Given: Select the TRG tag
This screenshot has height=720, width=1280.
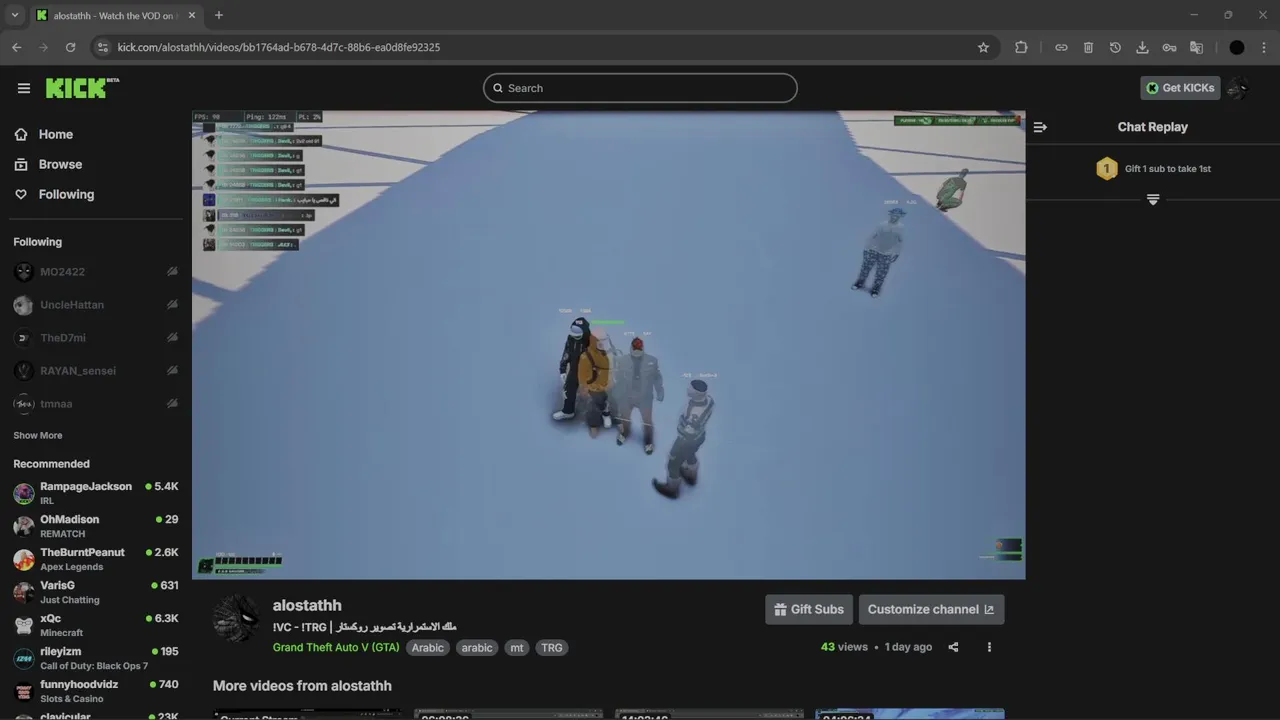Looking at the screenshot, I should [x=552, y=648].
